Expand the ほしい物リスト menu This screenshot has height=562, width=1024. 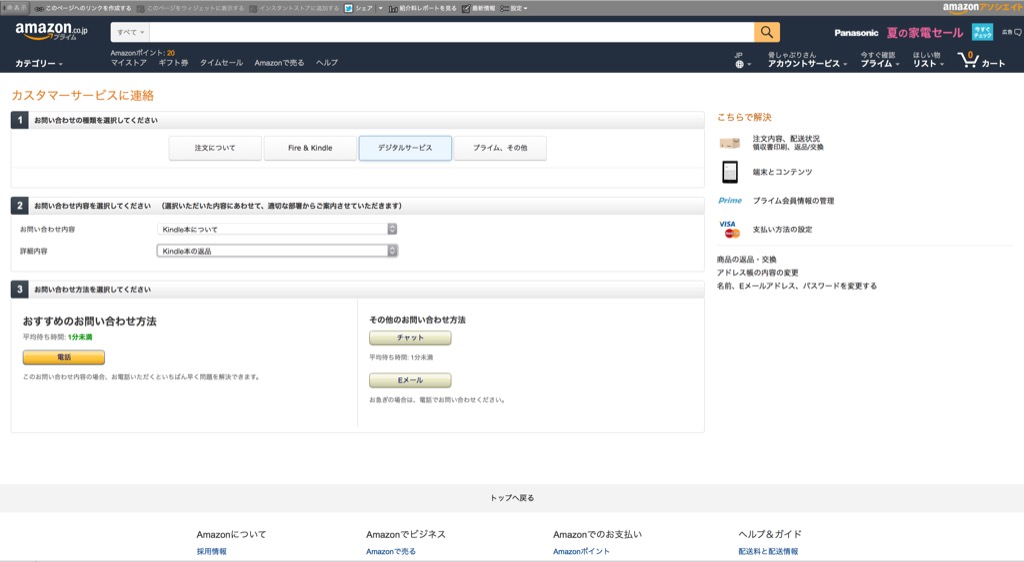click(928, 59)
